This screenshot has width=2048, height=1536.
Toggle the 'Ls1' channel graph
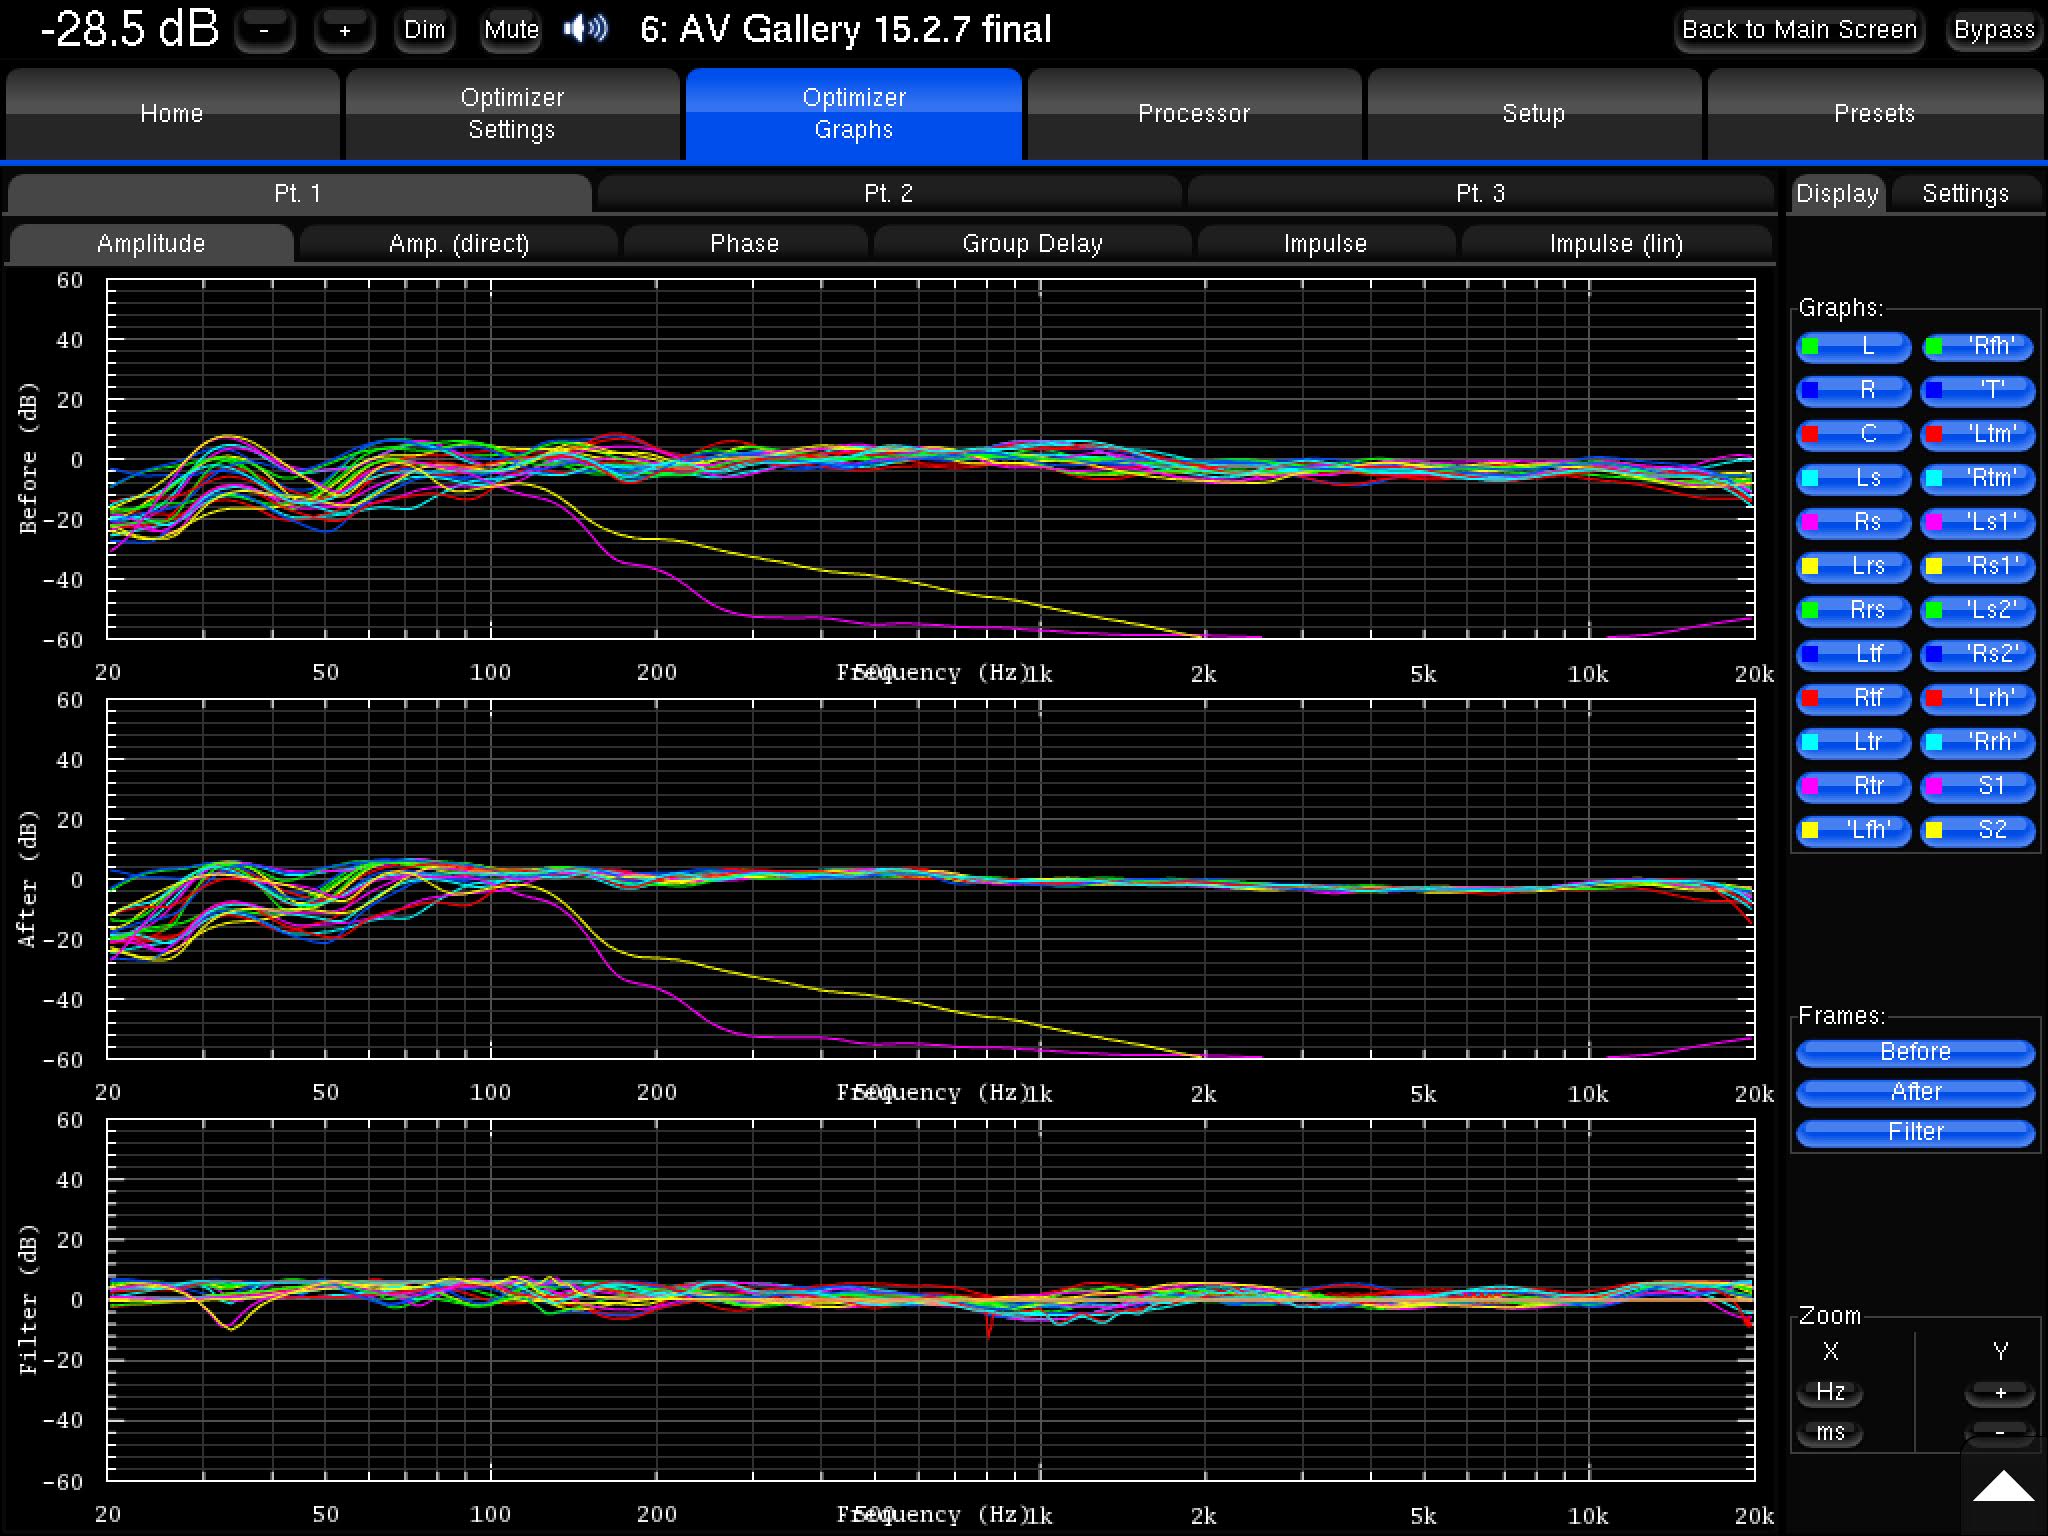[x=1978, y=522]
